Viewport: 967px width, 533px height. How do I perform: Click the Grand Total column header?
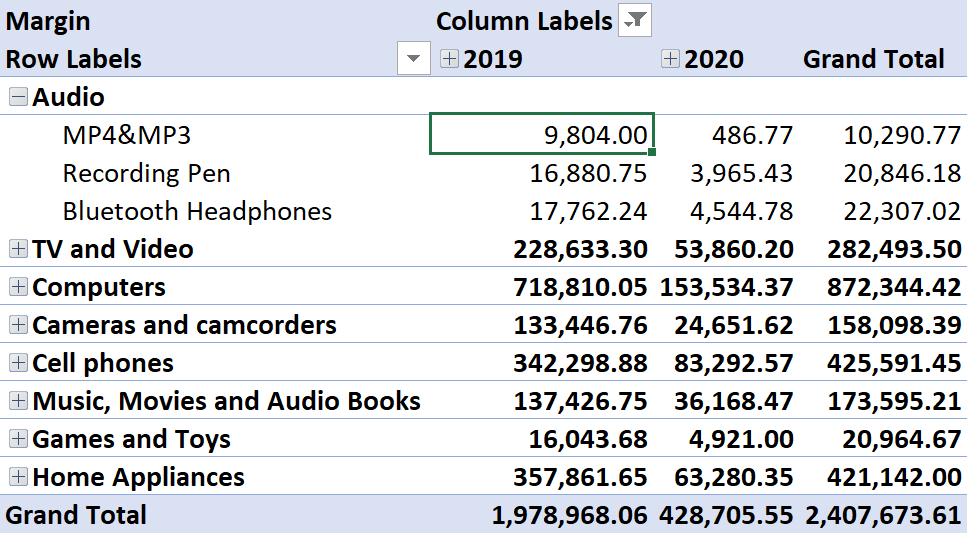pyautogui.click(x=873, y=59)
